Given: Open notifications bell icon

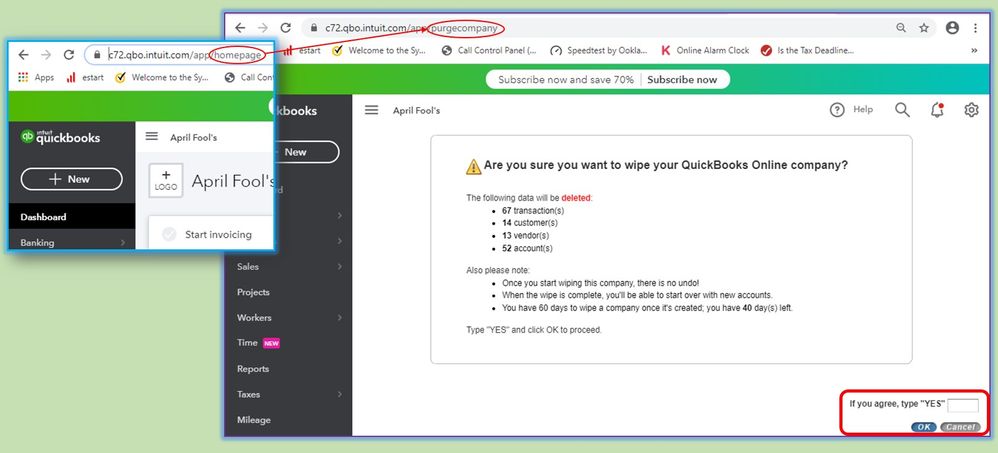Looking at the screenshot, I should pos(937,110).
